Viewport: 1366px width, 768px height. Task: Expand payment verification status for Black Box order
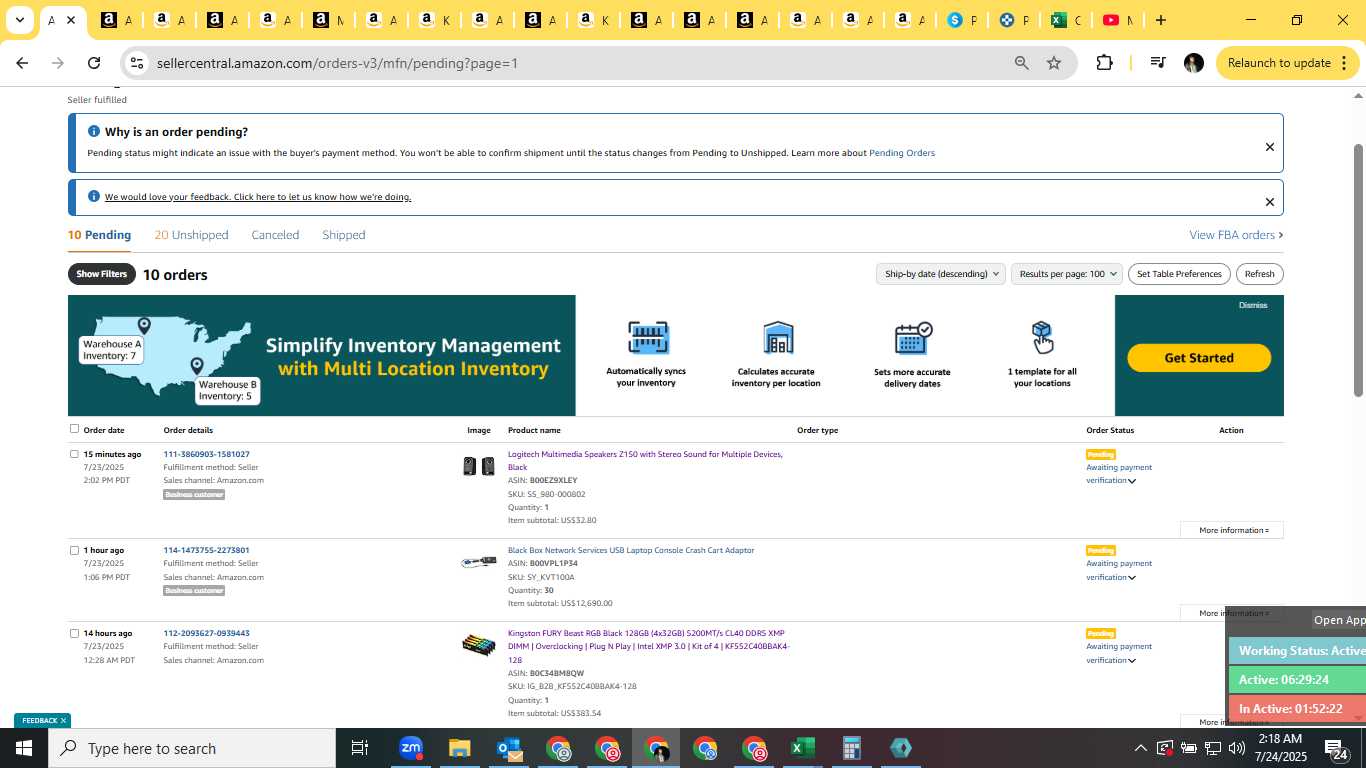1132,577
